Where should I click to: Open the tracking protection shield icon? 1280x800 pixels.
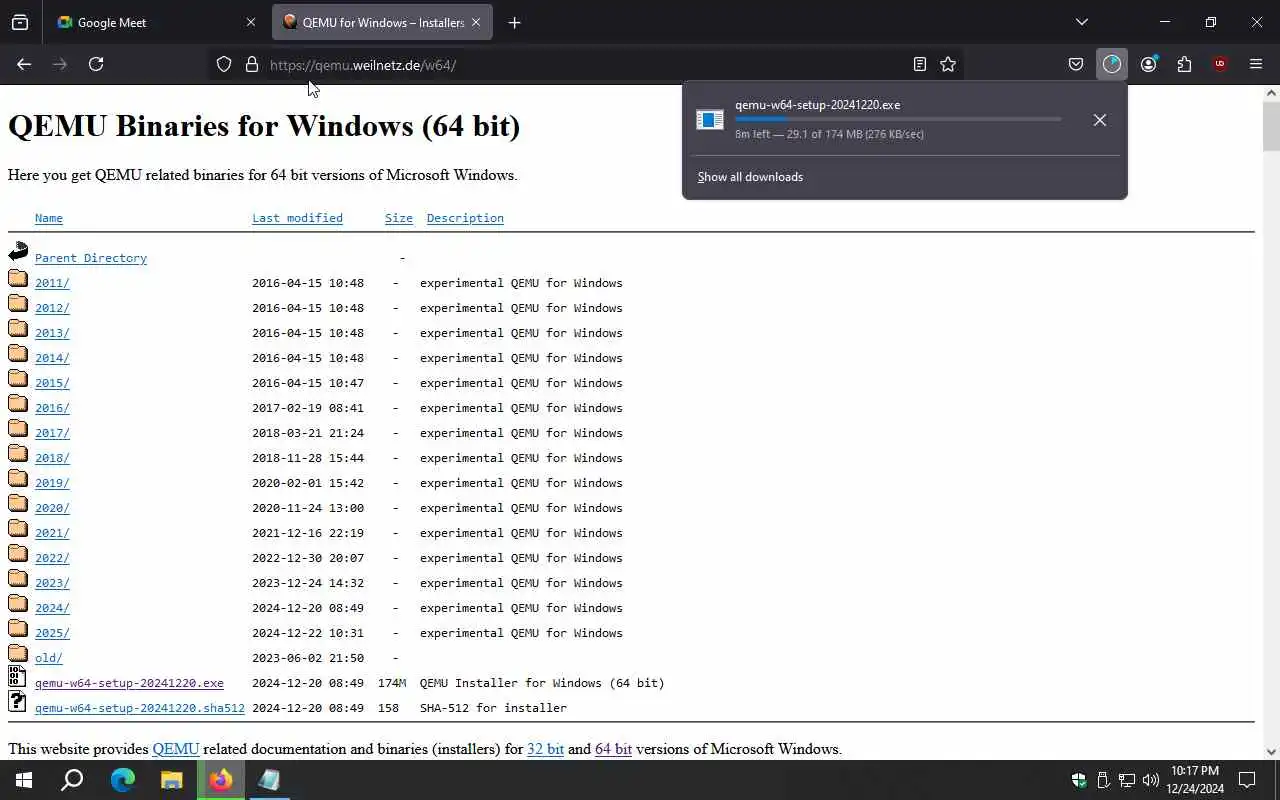click(x=224, y=64)
